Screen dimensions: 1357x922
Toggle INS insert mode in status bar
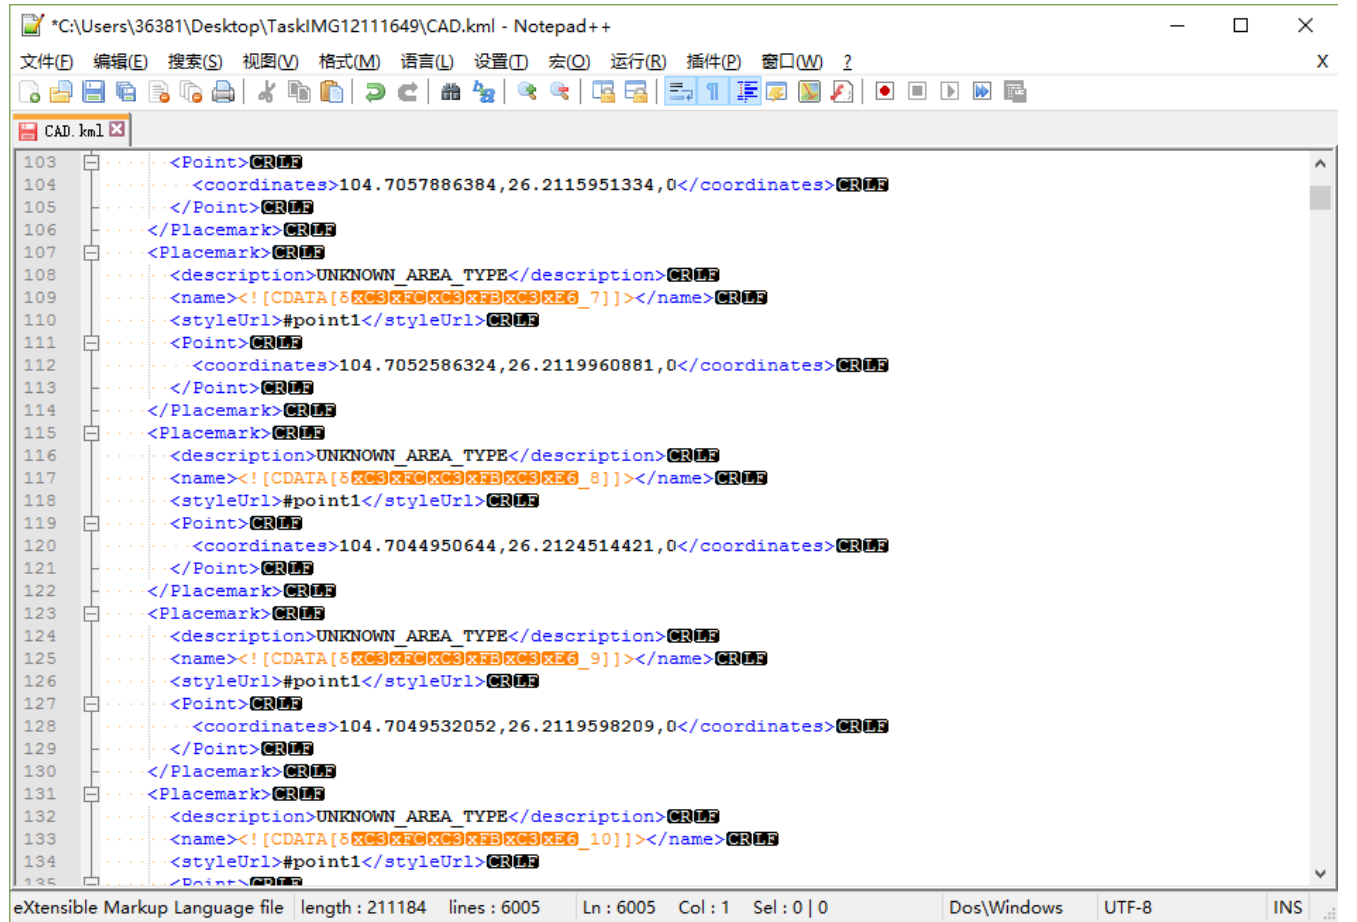pyautogui.click(x=1287, y=907)
